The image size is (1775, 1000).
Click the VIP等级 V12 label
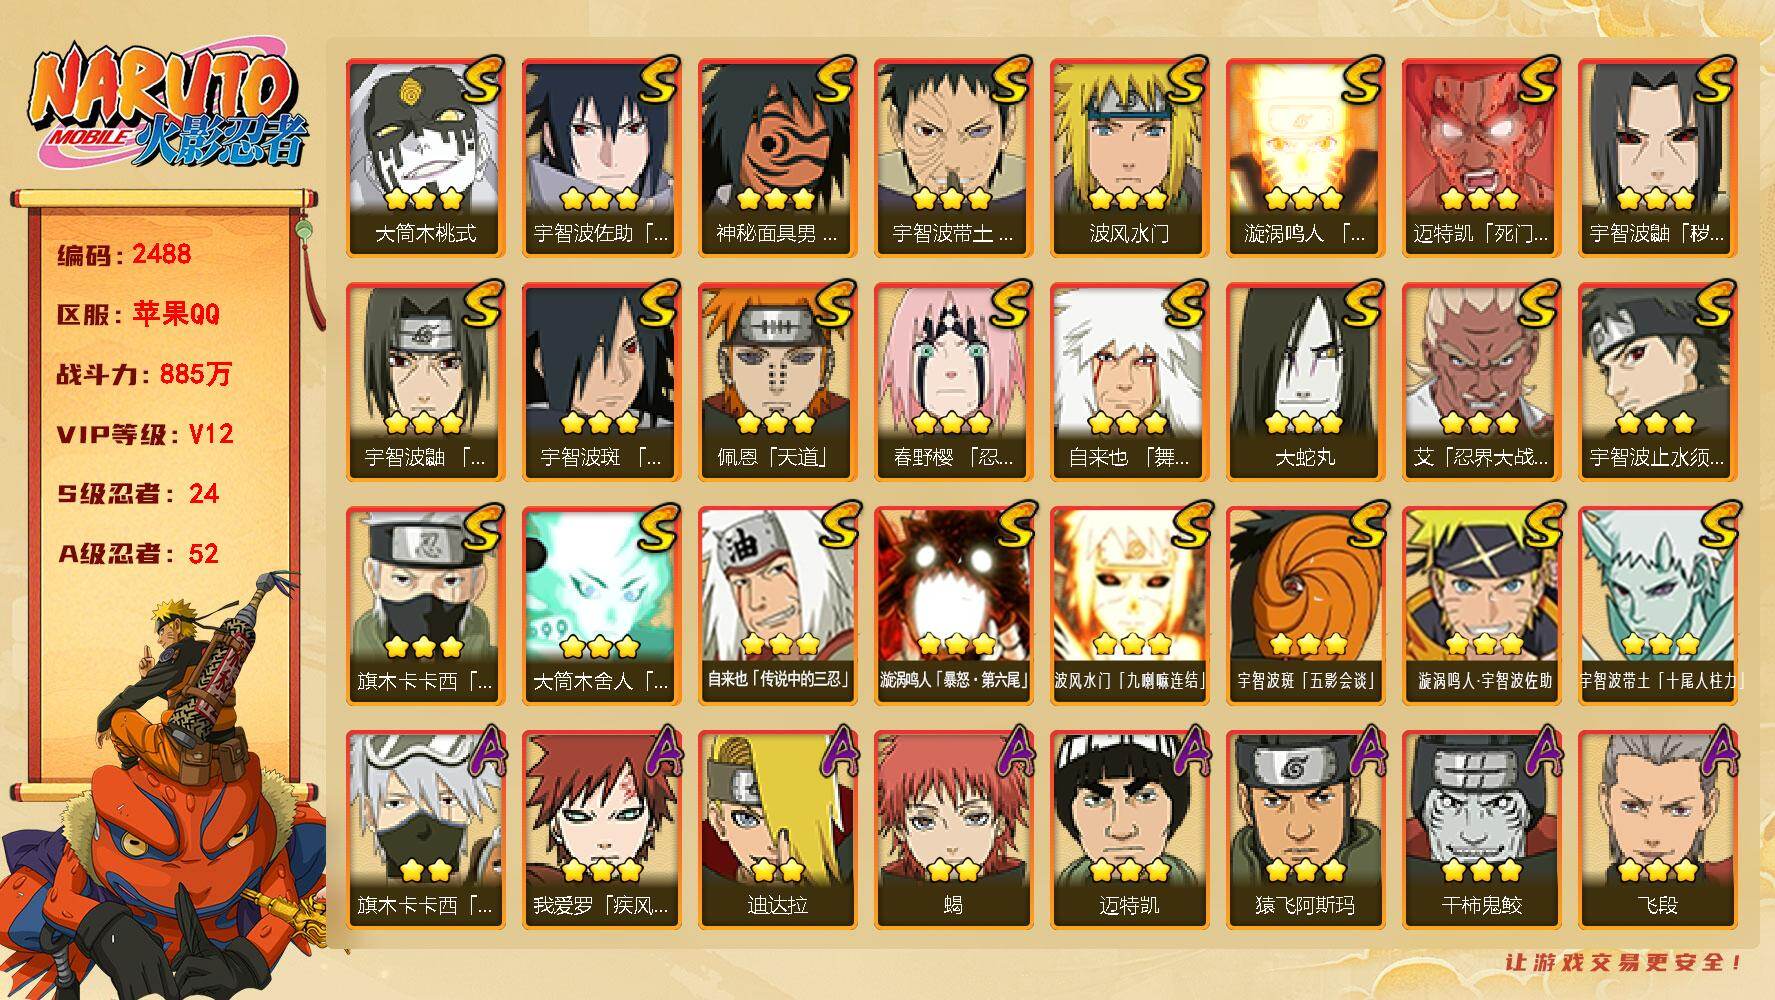pos(145,434)
